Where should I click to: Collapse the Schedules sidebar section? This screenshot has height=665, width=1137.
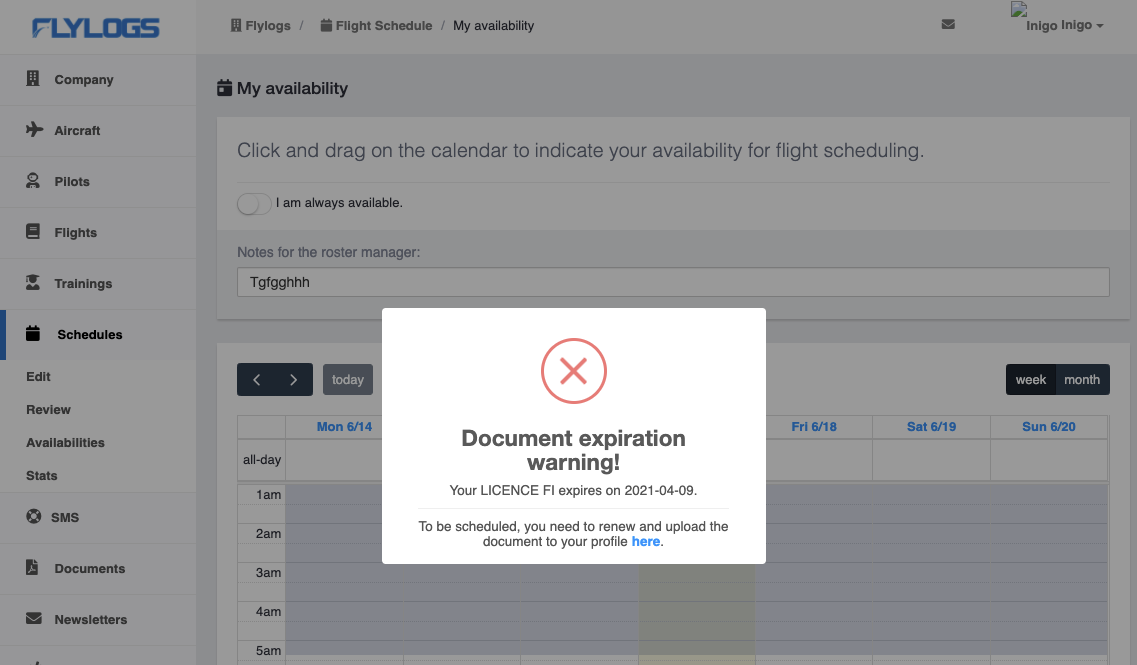pos(89,334)
